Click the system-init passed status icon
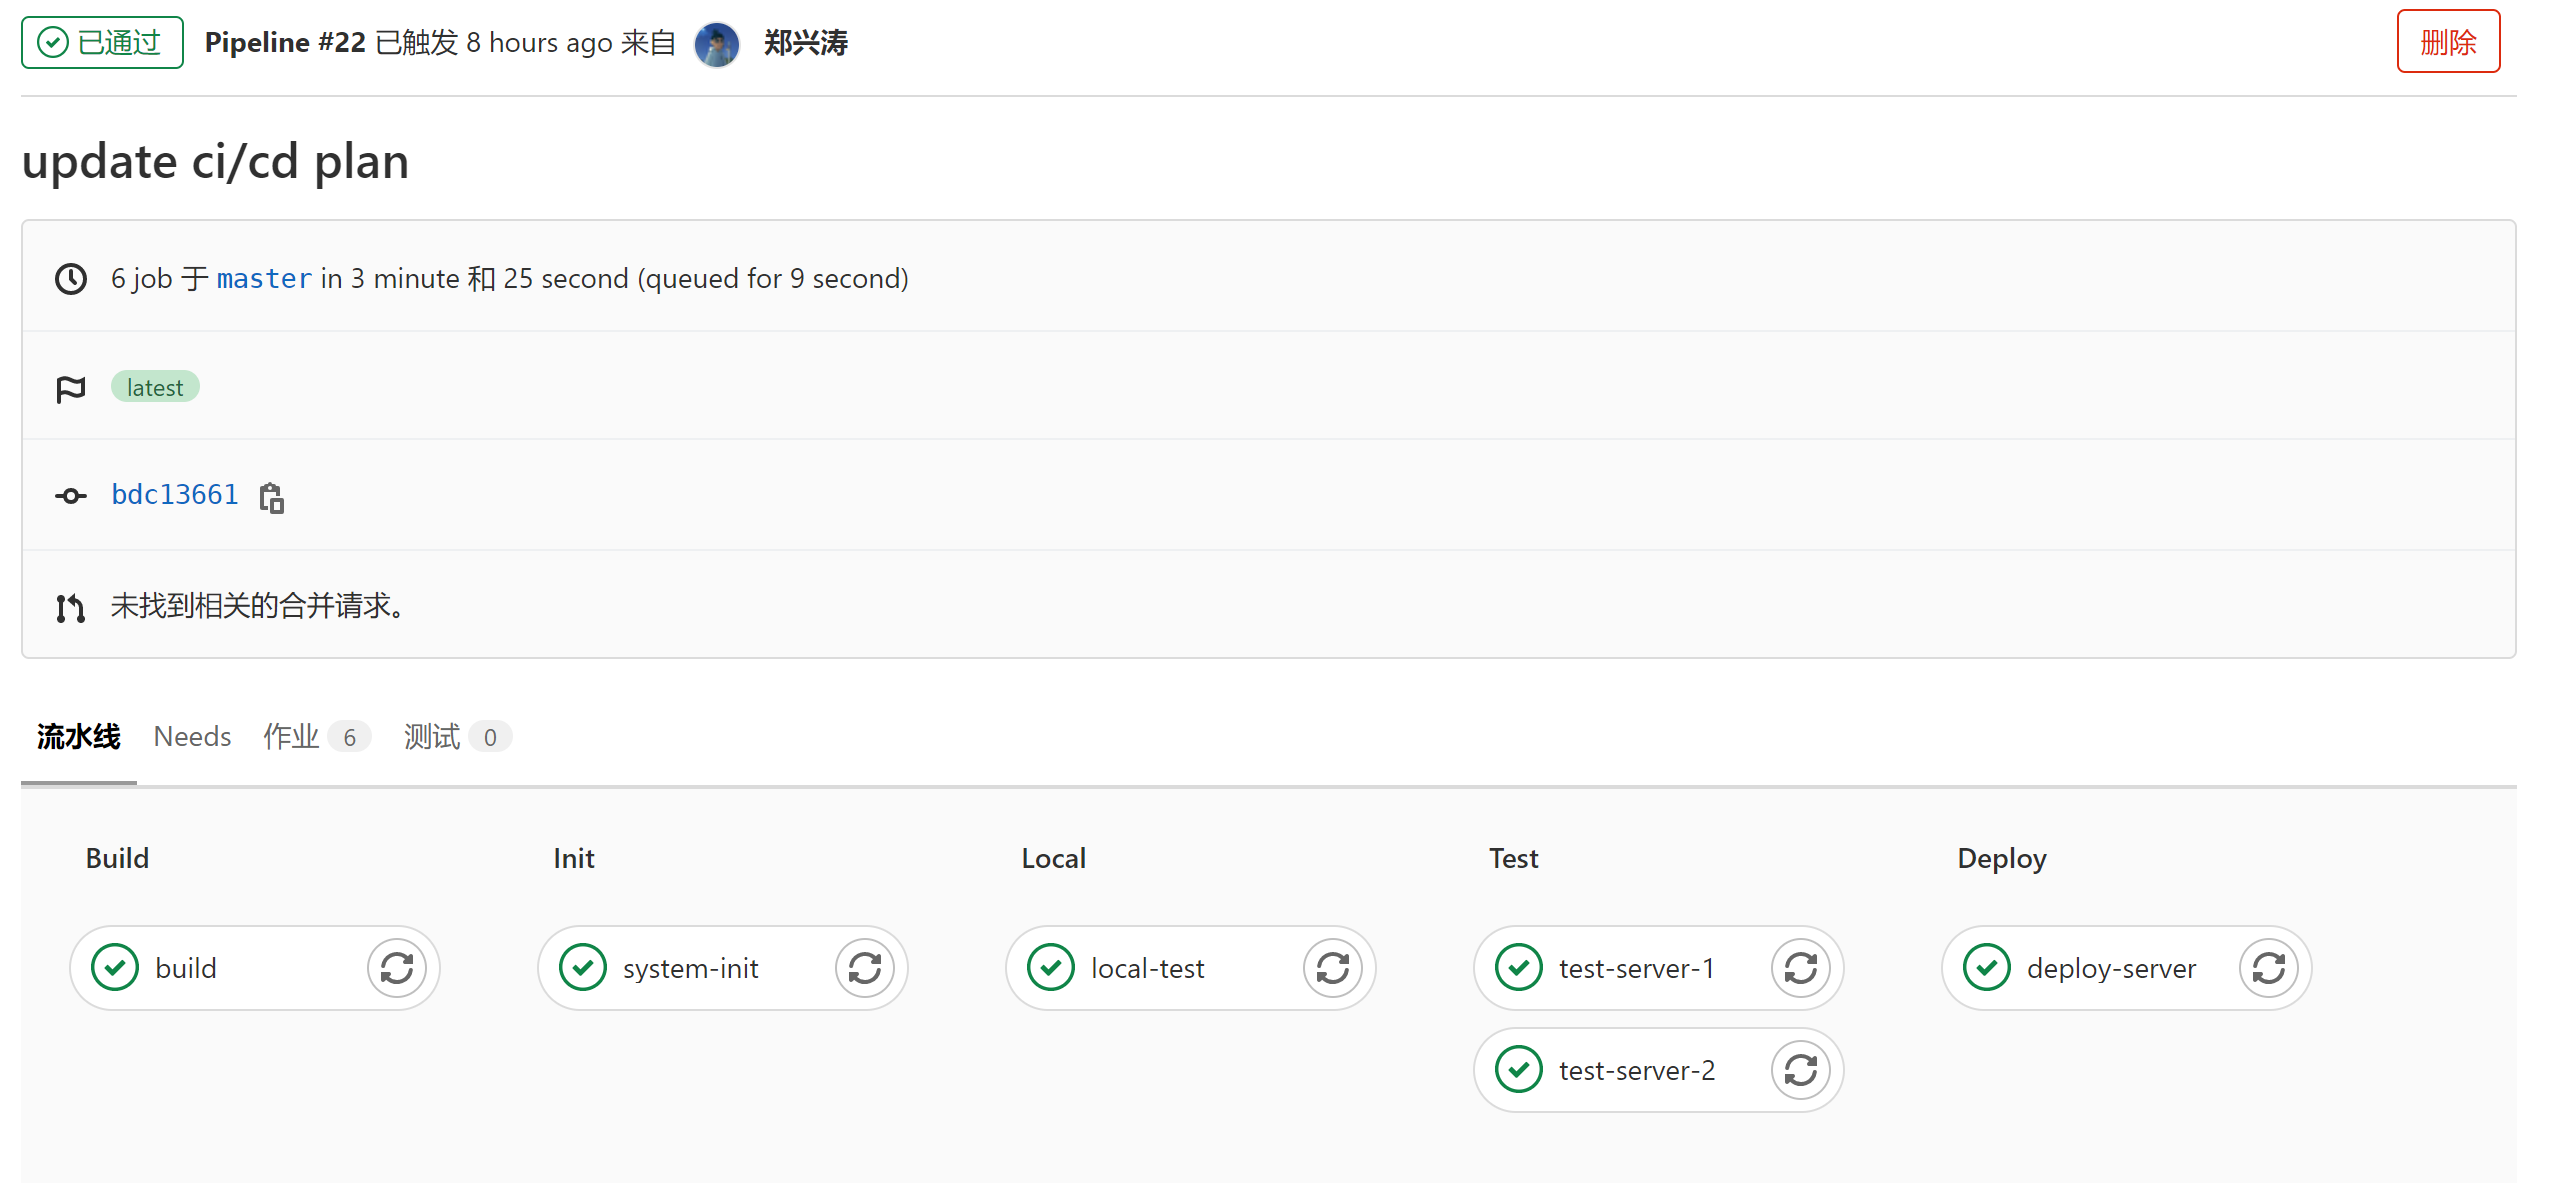The width and height of the screenshot is (2549, 1183). click(x=583, y=968)
